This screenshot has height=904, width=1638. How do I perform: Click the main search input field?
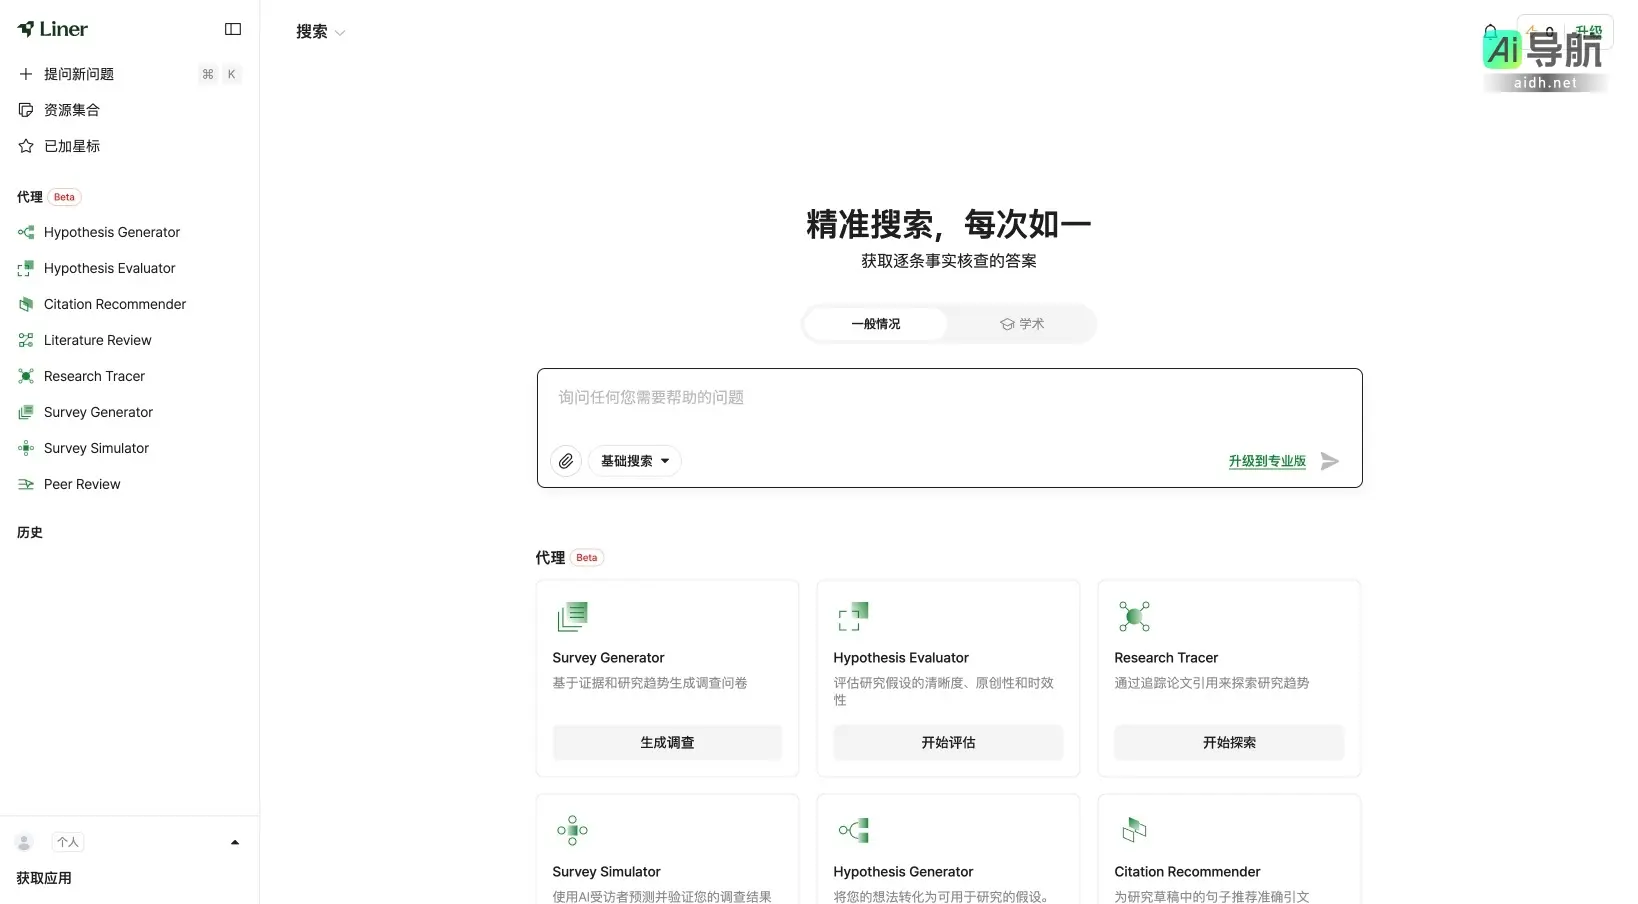(x=948, y=397)
